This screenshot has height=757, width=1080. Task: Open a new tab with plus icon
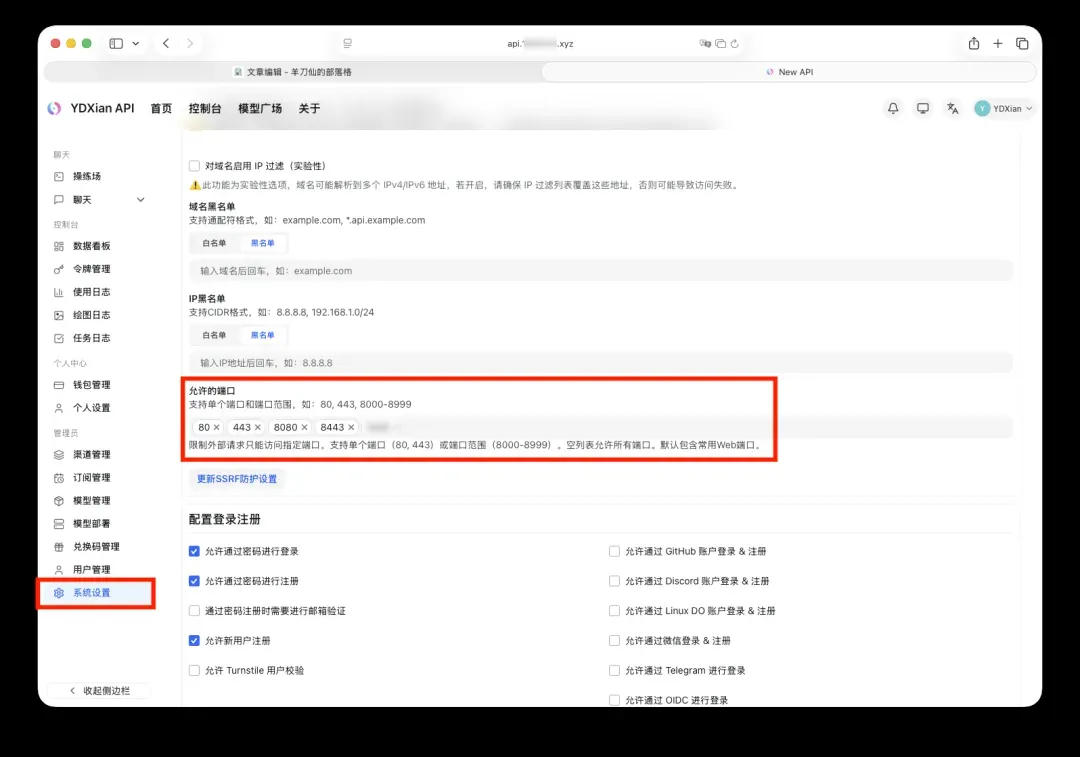998,44
